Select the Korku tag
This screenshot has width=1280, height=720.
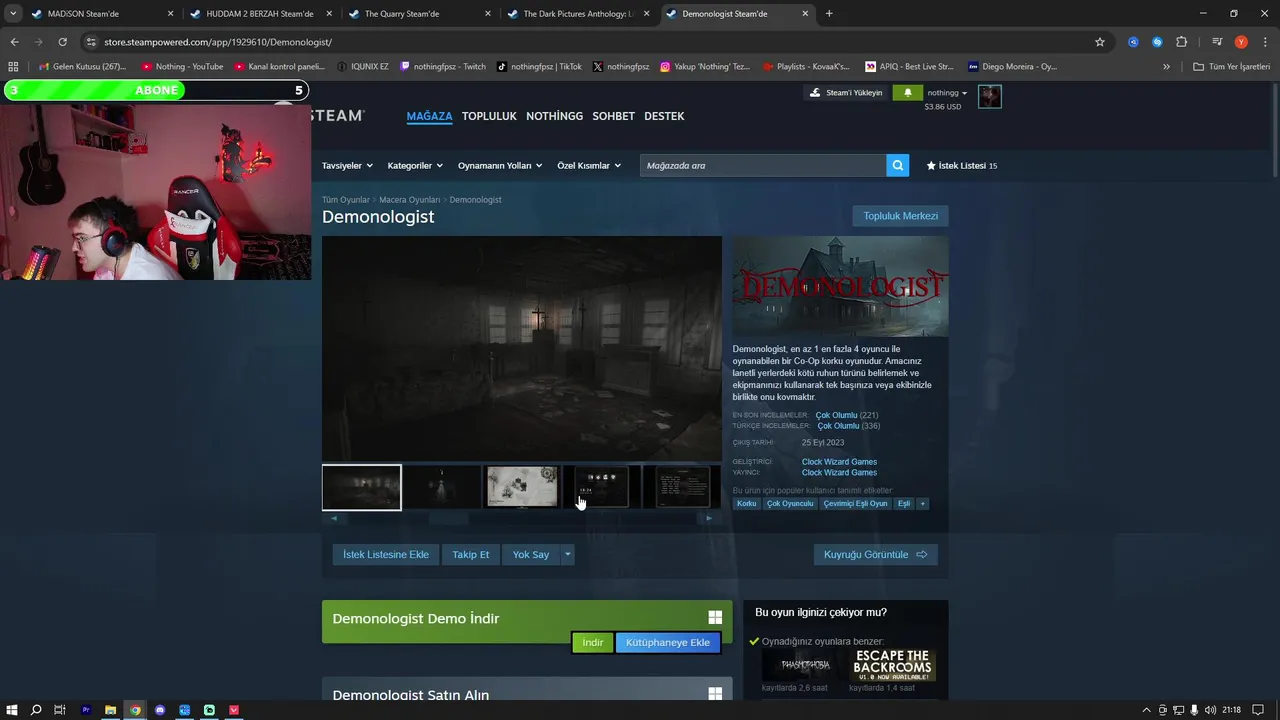[x=747, y=503]
